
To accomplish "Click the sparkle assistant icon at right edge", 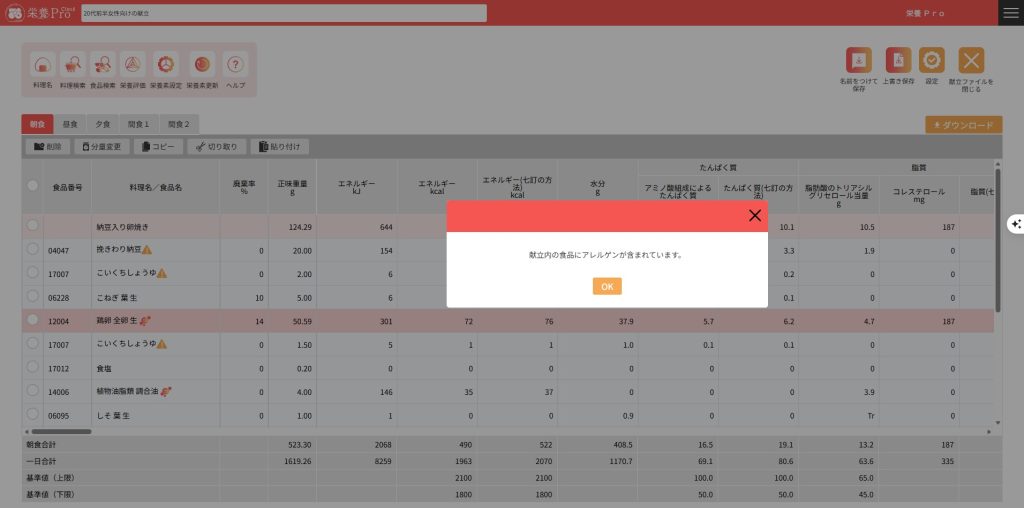I will coord(1016,224).
